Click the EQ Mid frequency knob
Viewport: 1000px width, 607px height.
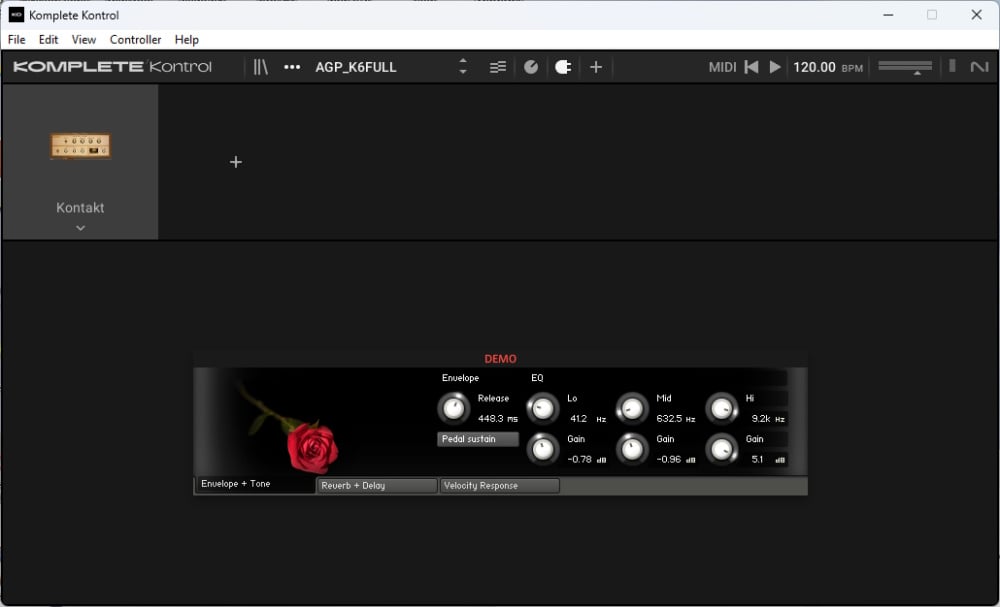point(632,409)
